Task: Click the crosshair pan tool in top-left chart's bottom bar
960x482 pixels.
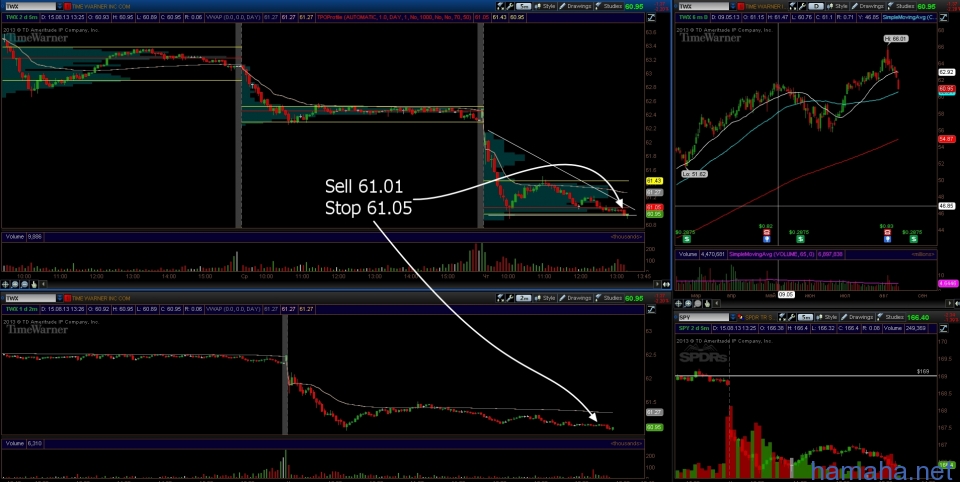Action: click(5, 284)
